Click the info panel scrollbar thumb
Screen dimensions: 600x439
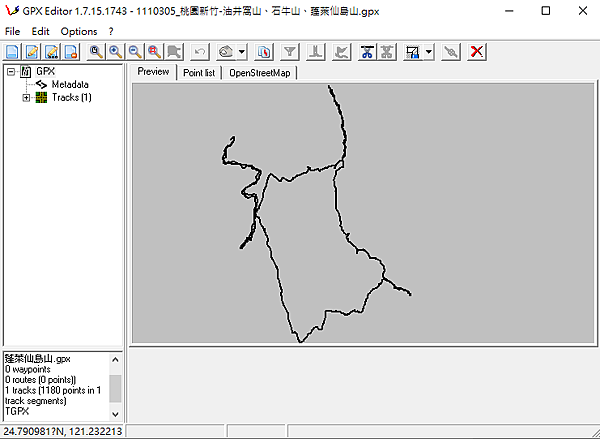(x=115, y=388)
